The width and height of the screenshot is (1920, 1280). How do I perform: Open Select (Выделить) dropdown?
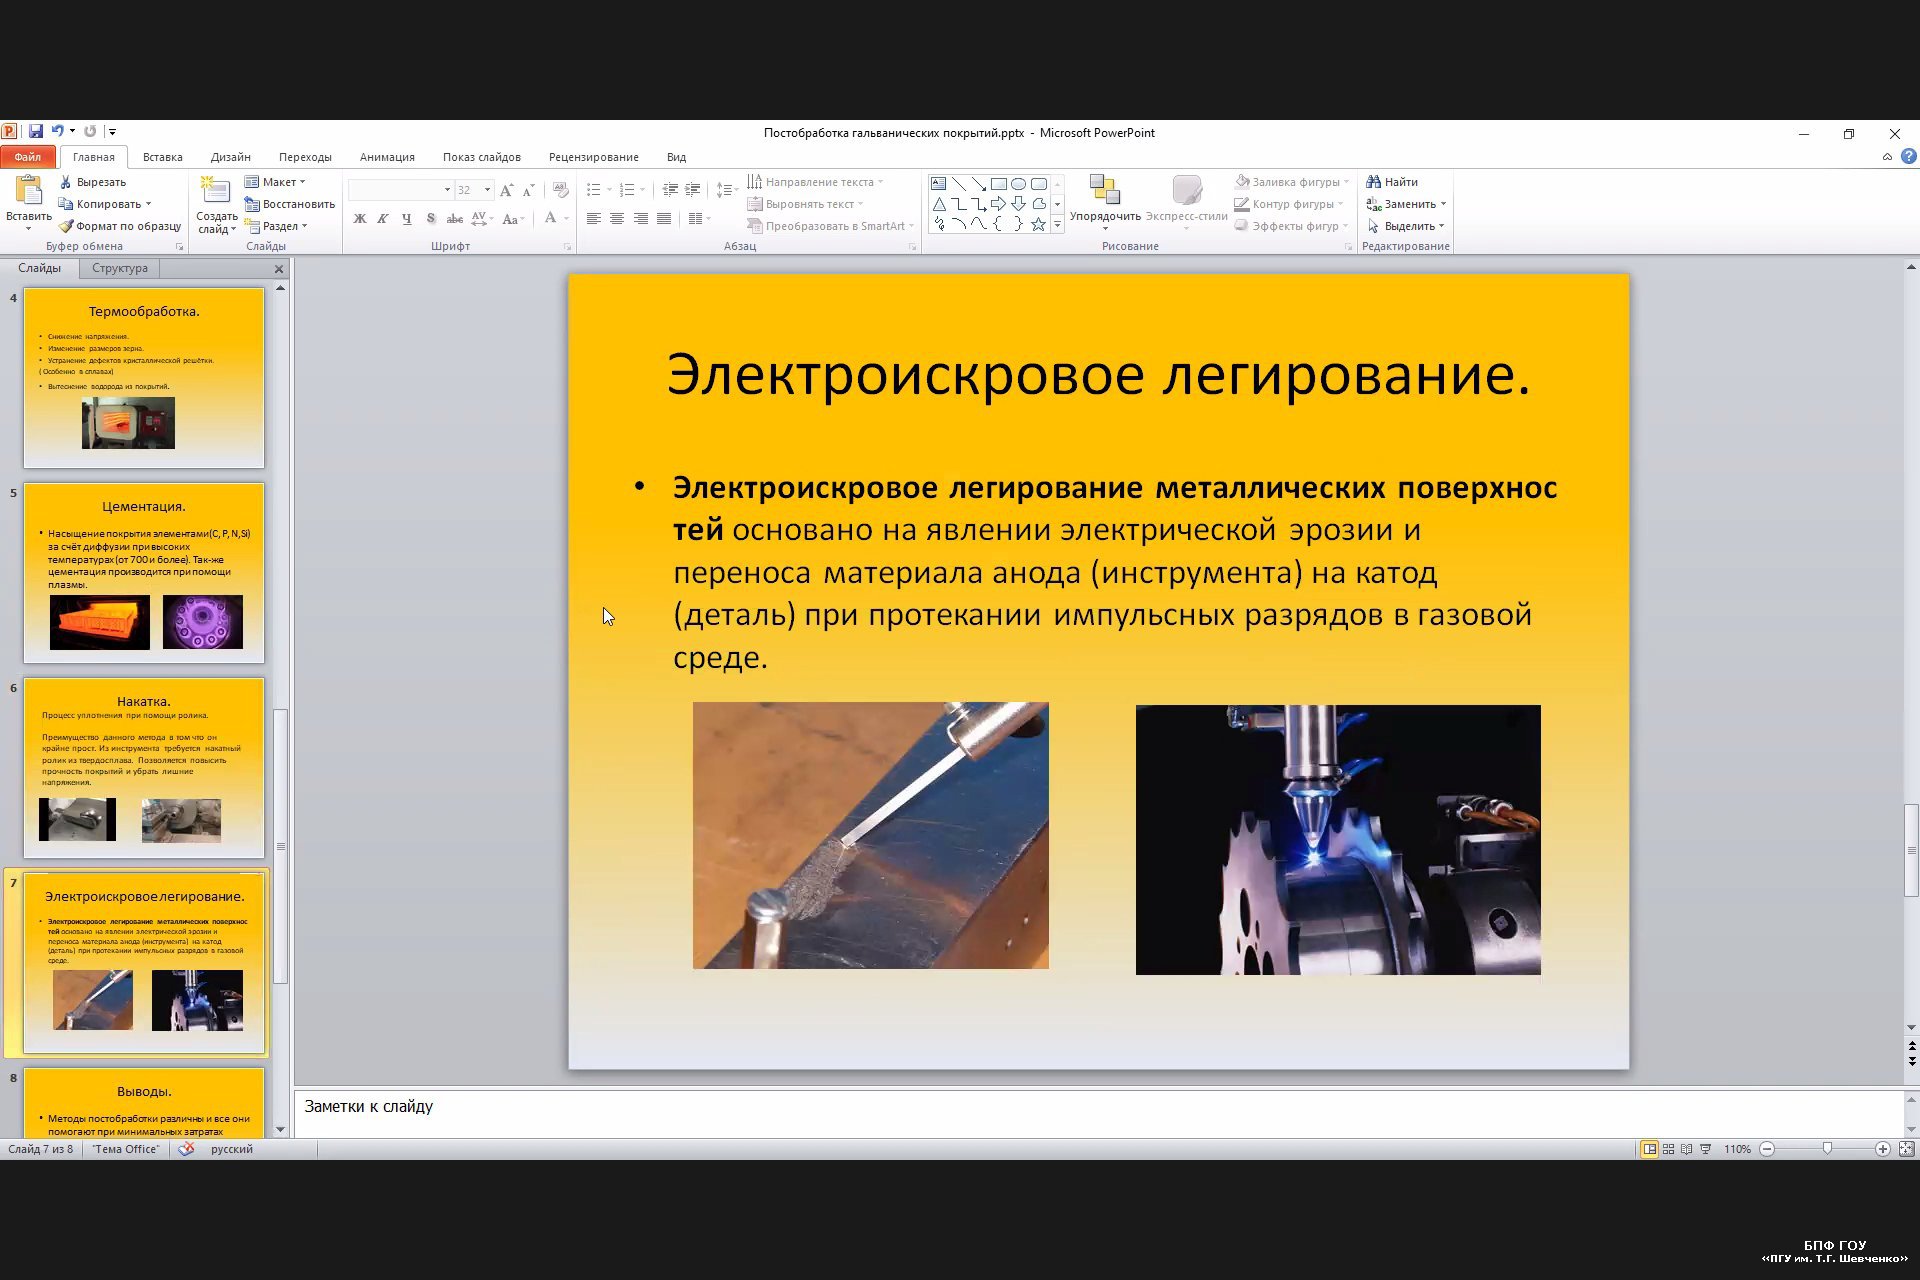(1406, 226)
